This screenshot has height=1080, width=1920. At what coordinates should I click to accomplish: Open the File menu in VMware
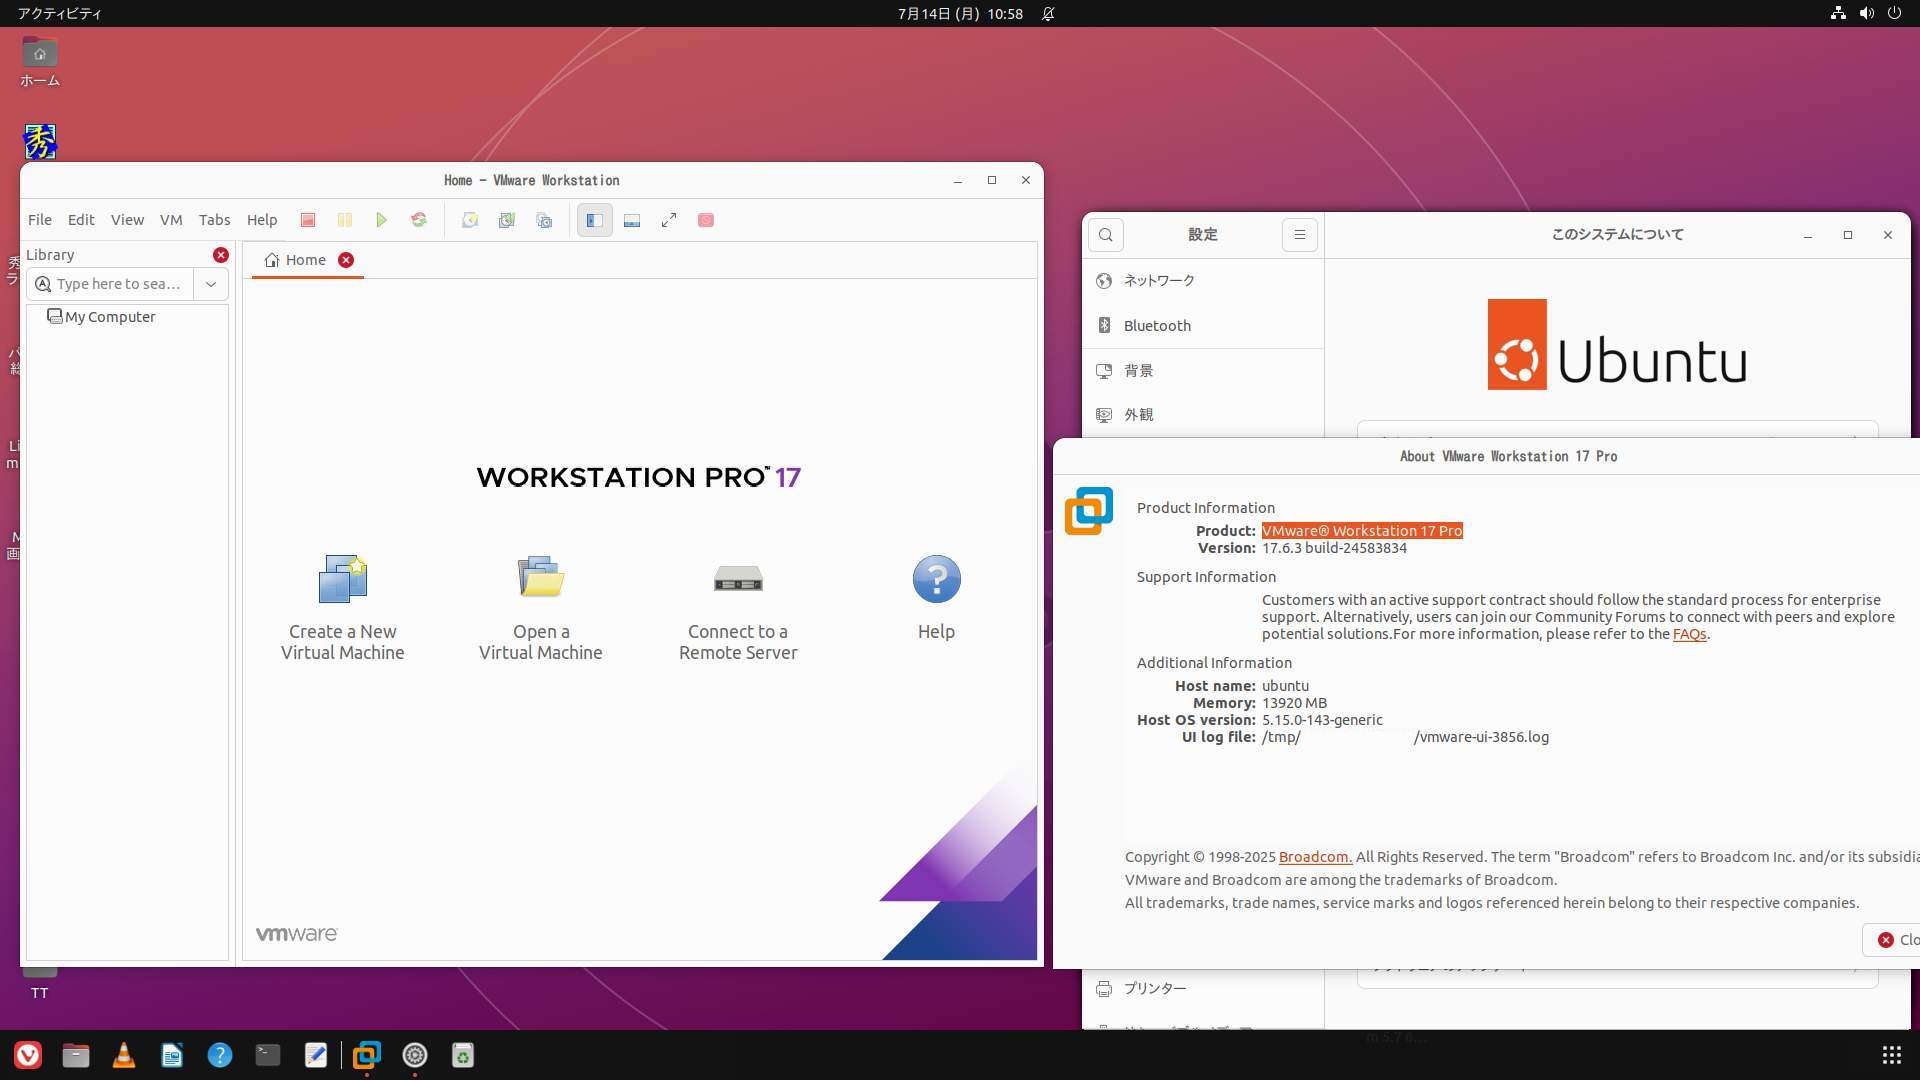(x=40, y=220)
